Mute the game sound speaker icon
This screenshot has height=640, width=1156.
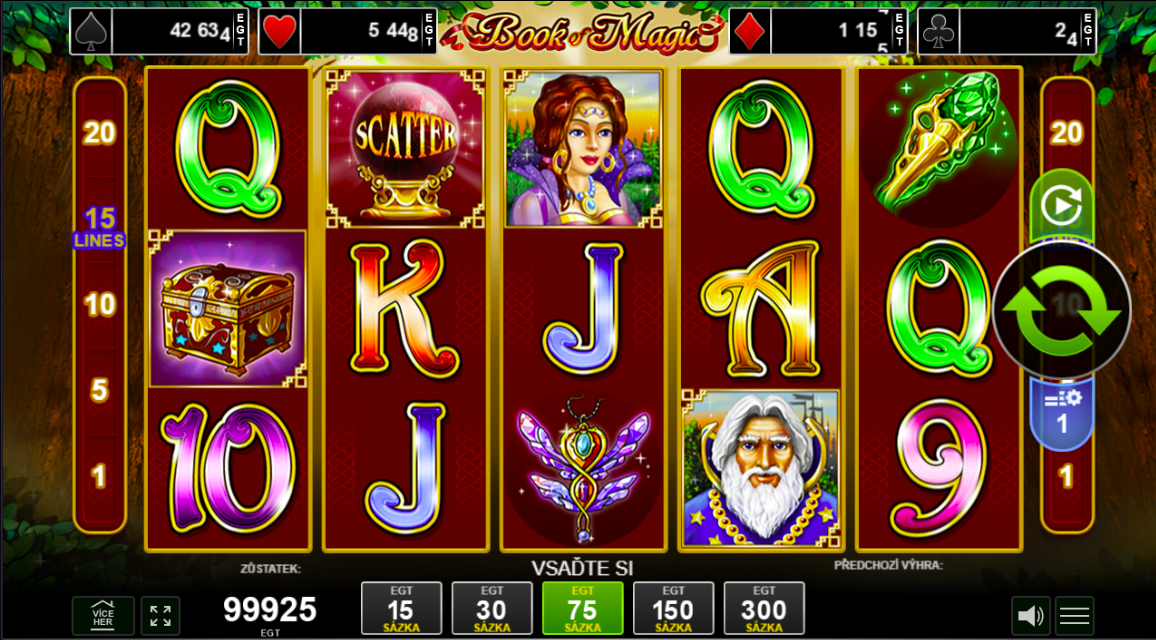(x=1030, y=616)
